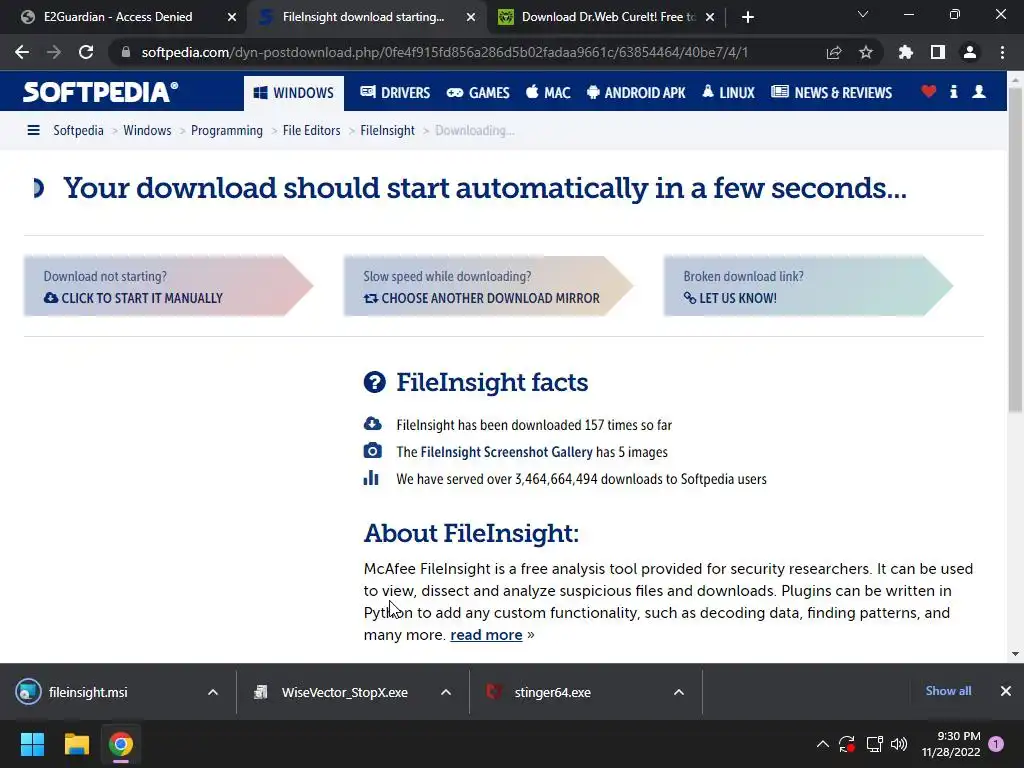Open the Chrome extensions puzzle icon

(x=905, y=52)
